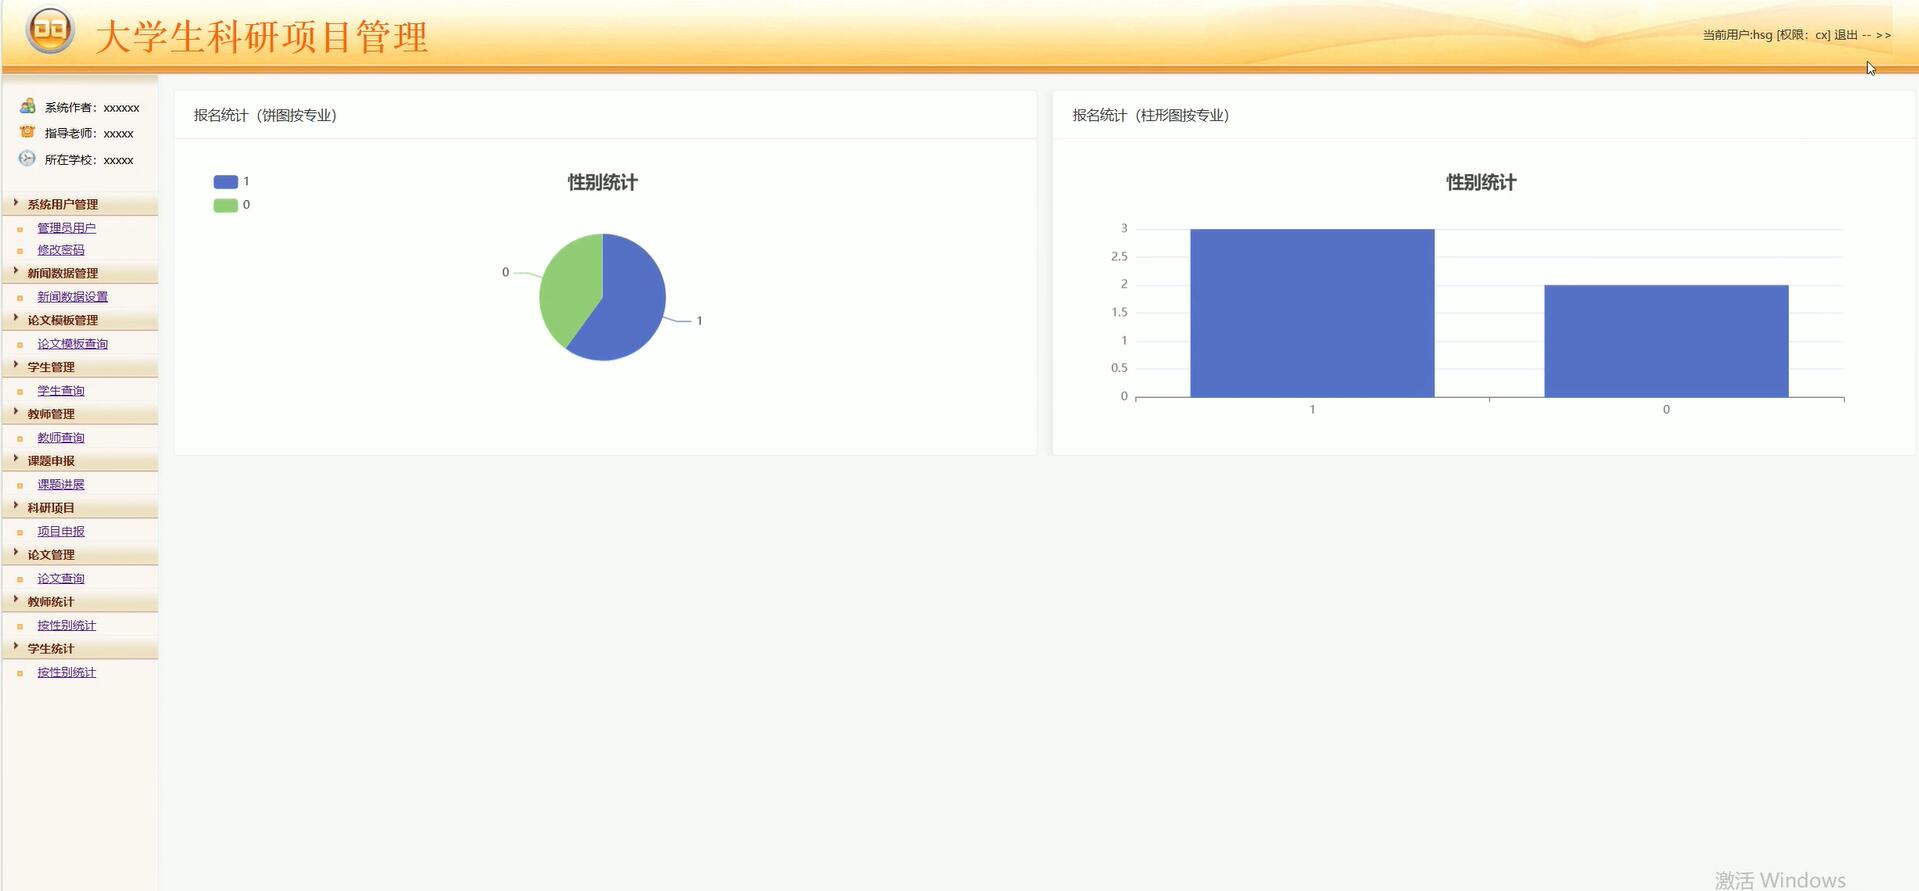The width and height of the screenshot is (1919, 891).
Task: Toggle the blue "1" series in the pie legend
Action: tap(226, 182)
